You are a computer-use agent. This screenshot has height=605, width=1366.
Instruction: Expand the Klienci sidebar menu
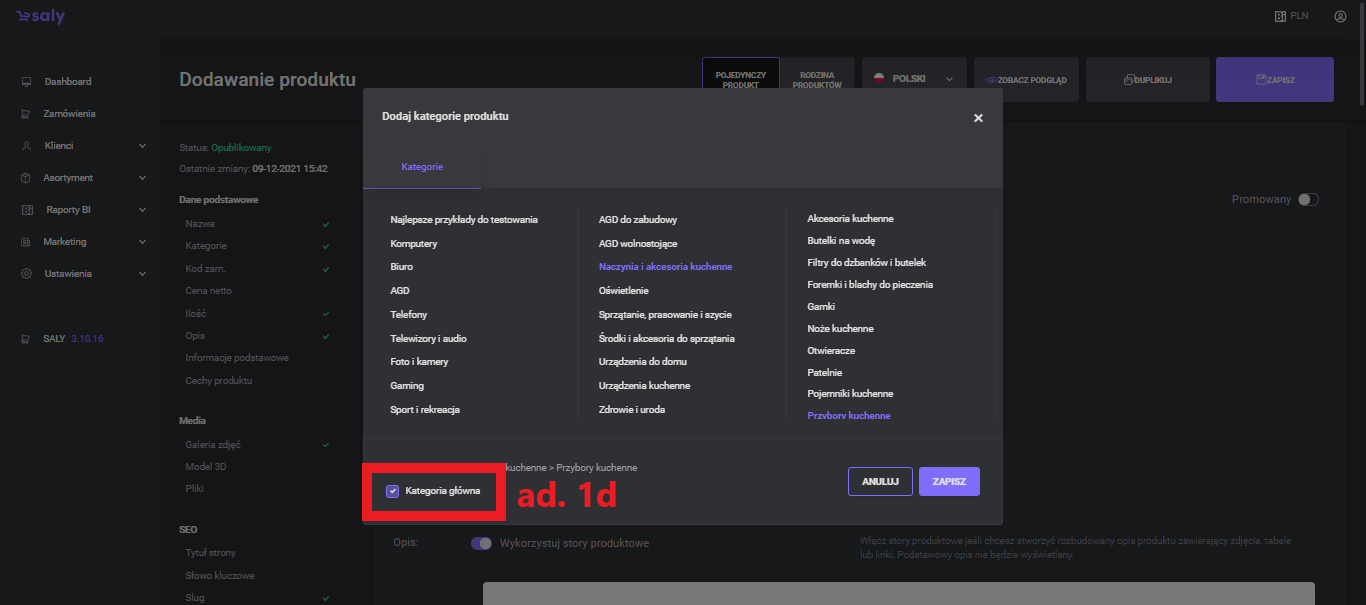(x=142, y=146)
